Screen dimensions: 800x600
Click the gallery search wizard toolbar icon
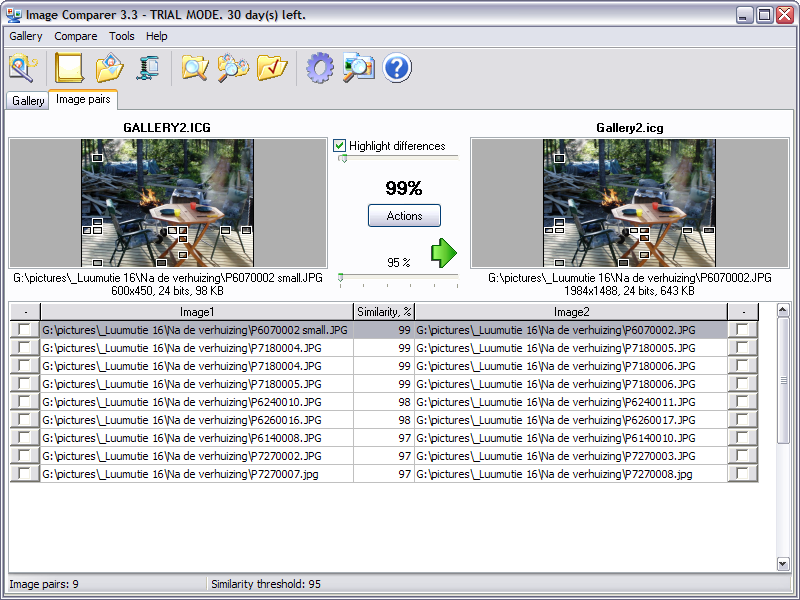pos(23,68)
